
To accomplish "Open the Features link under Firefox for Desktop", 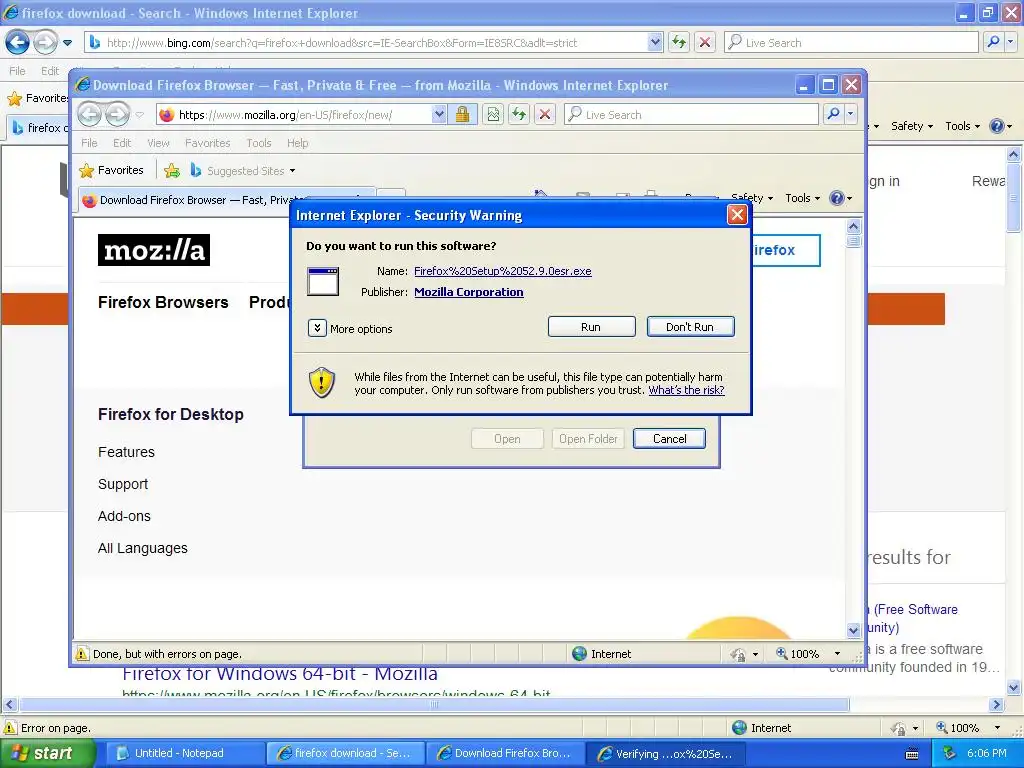I will (x=126, y=452).
